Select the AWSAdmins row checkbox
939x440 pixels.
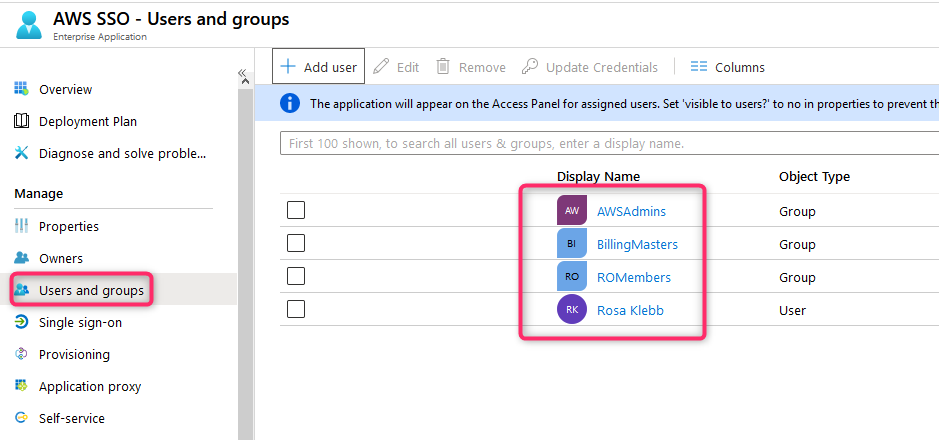(x=296, y=210)
